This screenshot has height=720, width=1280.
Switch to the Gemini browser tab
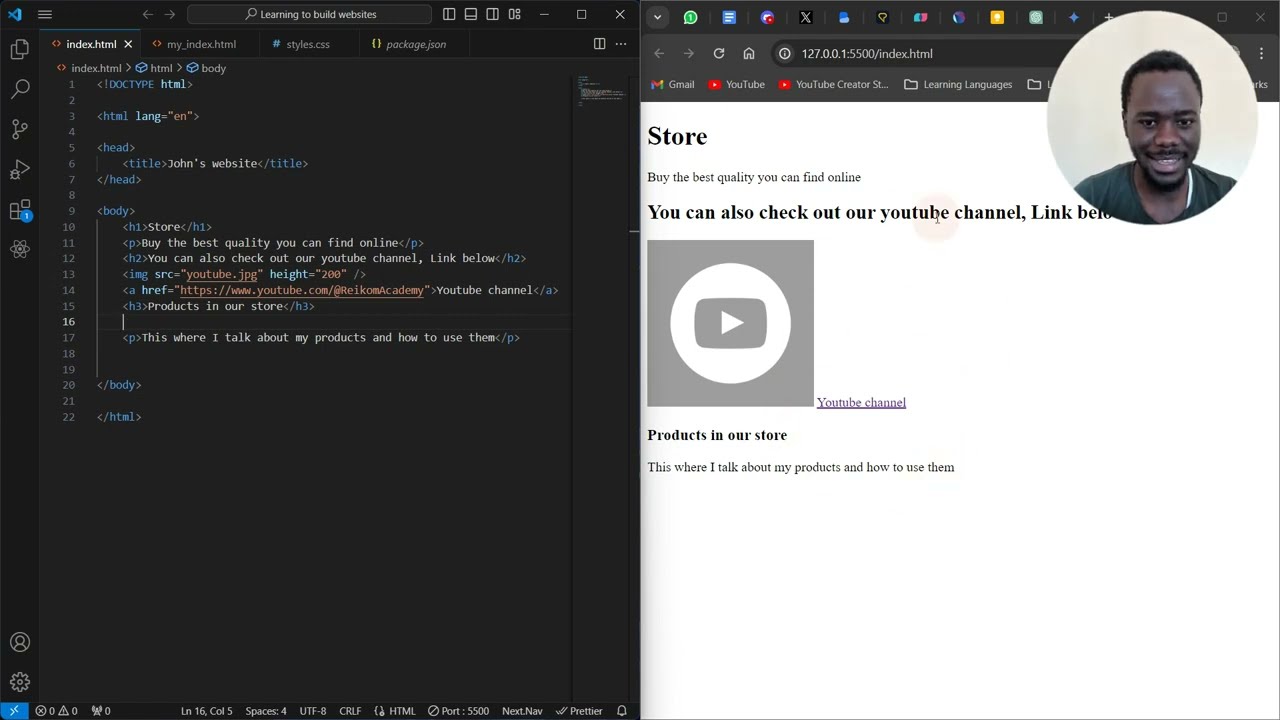pyautogui.click(x=1074, y=17)
